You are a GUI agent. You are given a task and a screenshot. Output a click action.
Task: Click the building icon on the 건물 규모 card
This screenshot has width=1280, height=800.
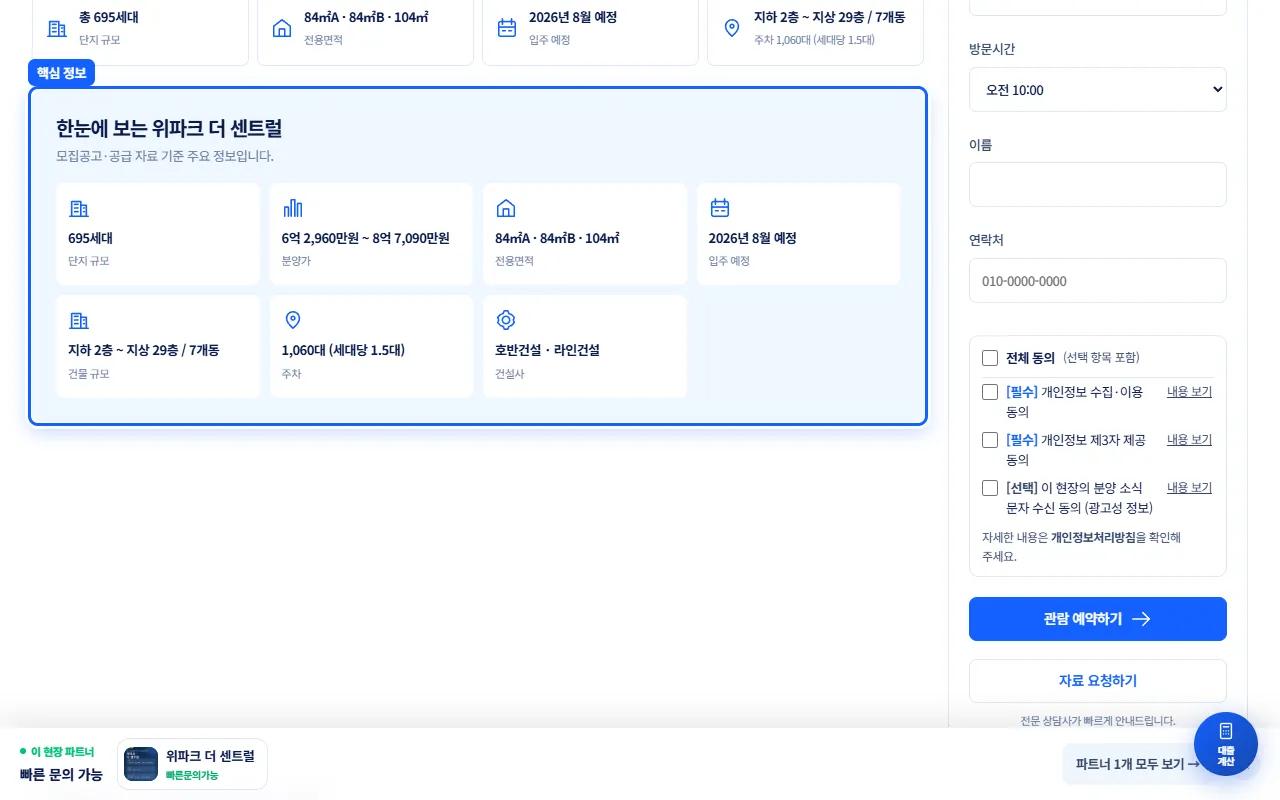78,320
